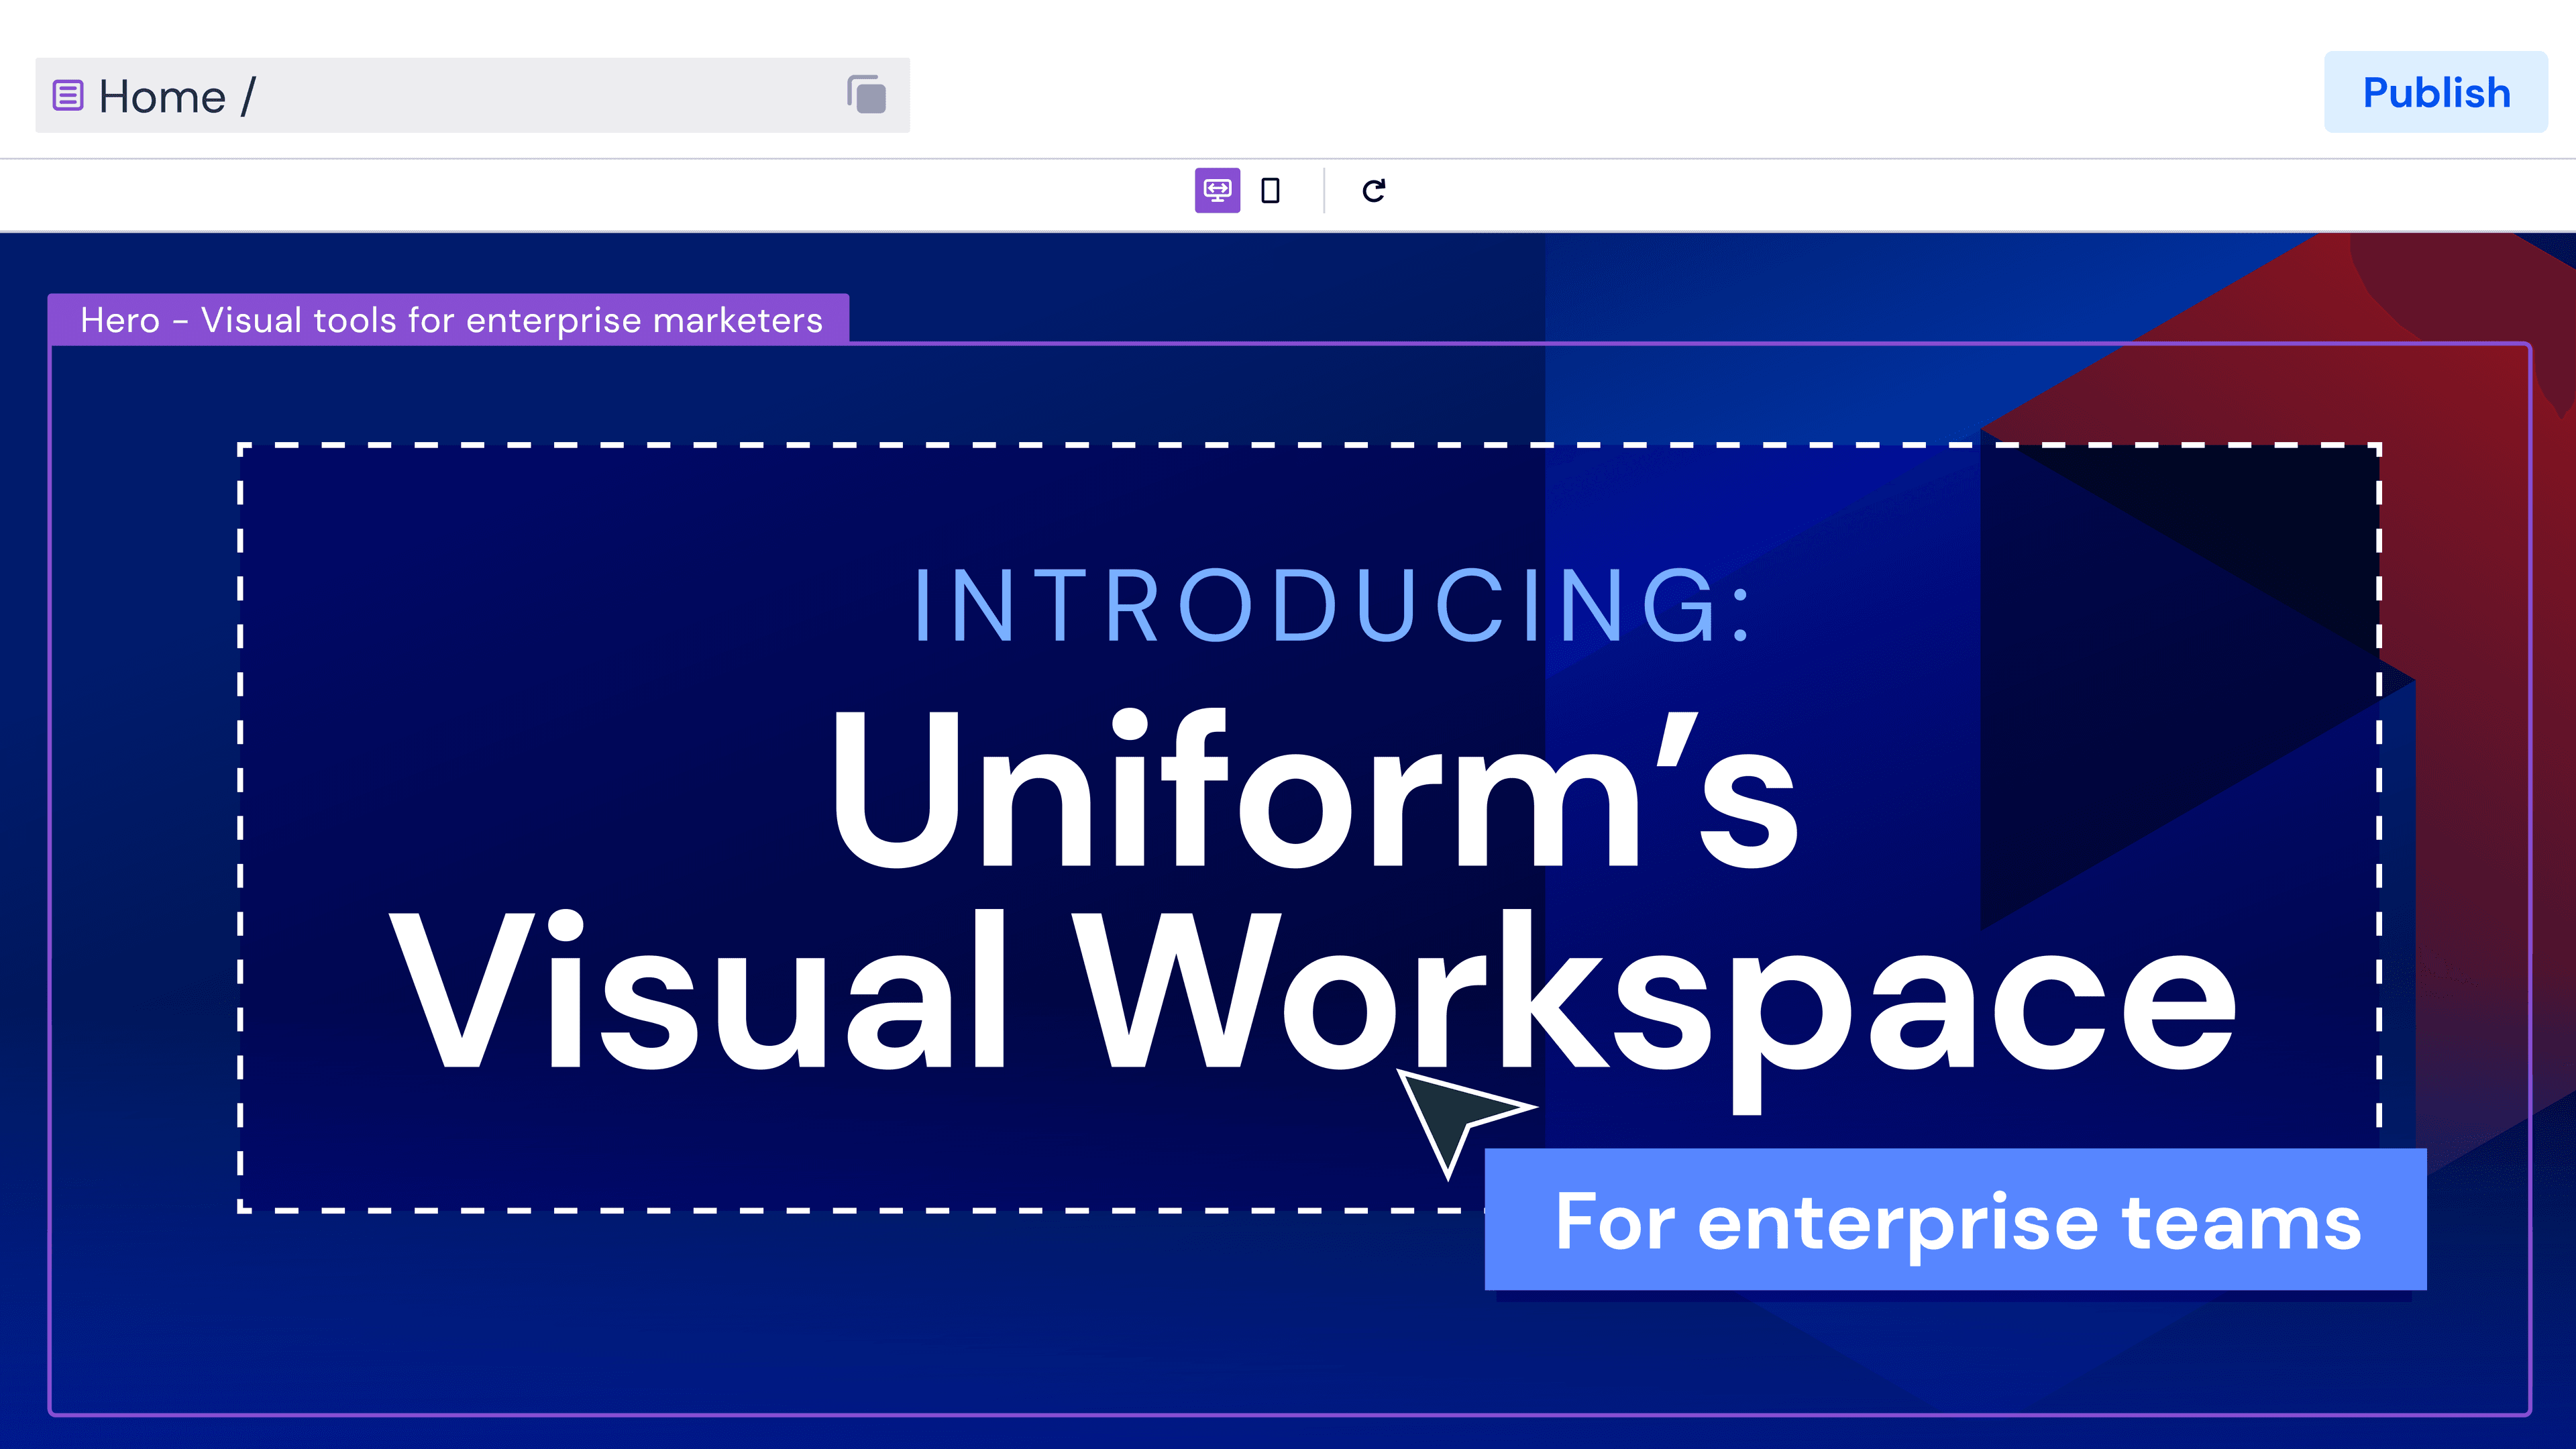
Task: Click the copy icon in the path field
Action: [x=866, y=95]
